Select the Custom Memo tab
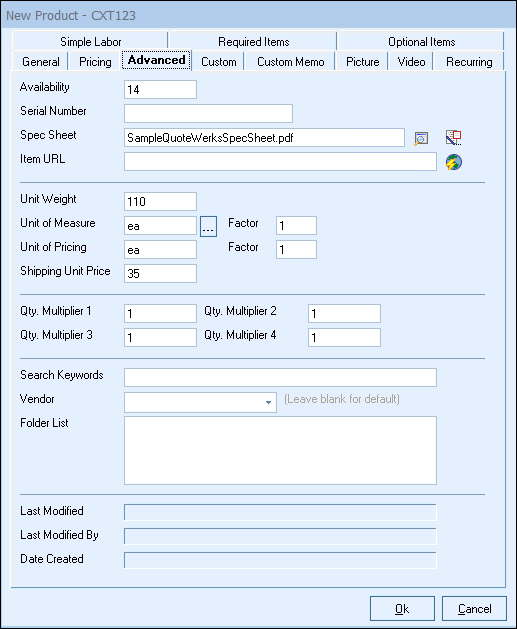The width and height of the screenshot is (517, 629). coord(290,62)
